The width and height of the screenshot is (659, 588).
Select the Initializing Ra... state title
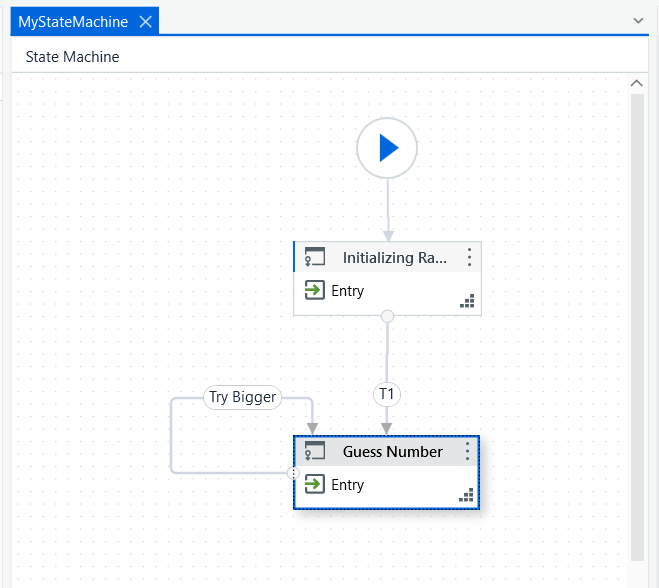click(x=395, y=258)
